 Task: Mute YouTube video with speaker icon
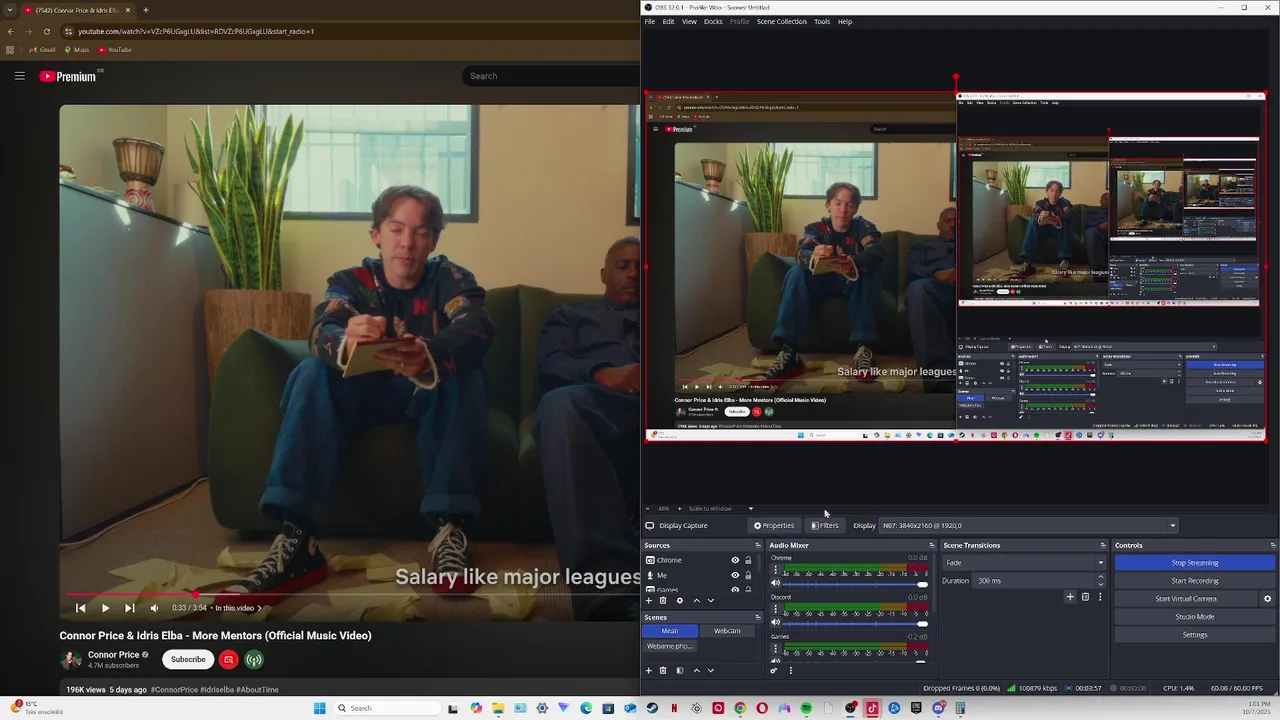154,608
